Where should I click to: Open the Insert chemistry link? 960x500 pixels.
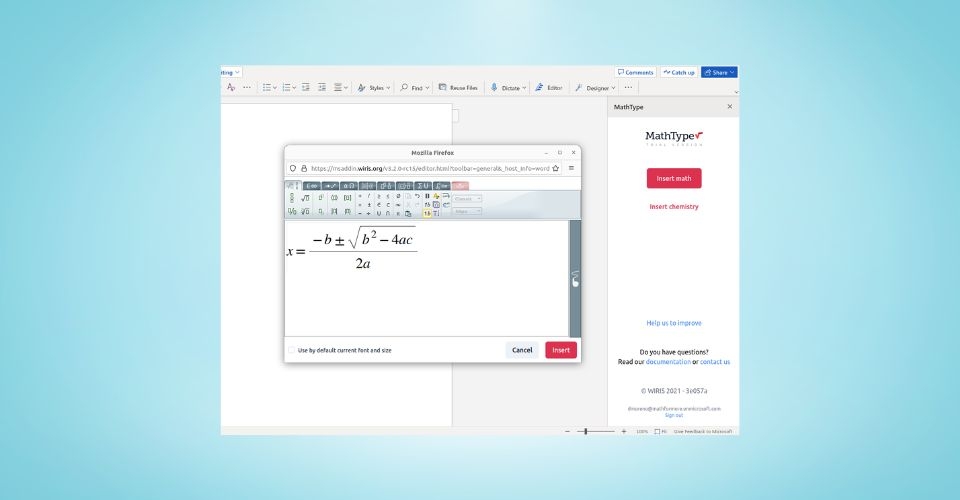(x=673, y=207)
